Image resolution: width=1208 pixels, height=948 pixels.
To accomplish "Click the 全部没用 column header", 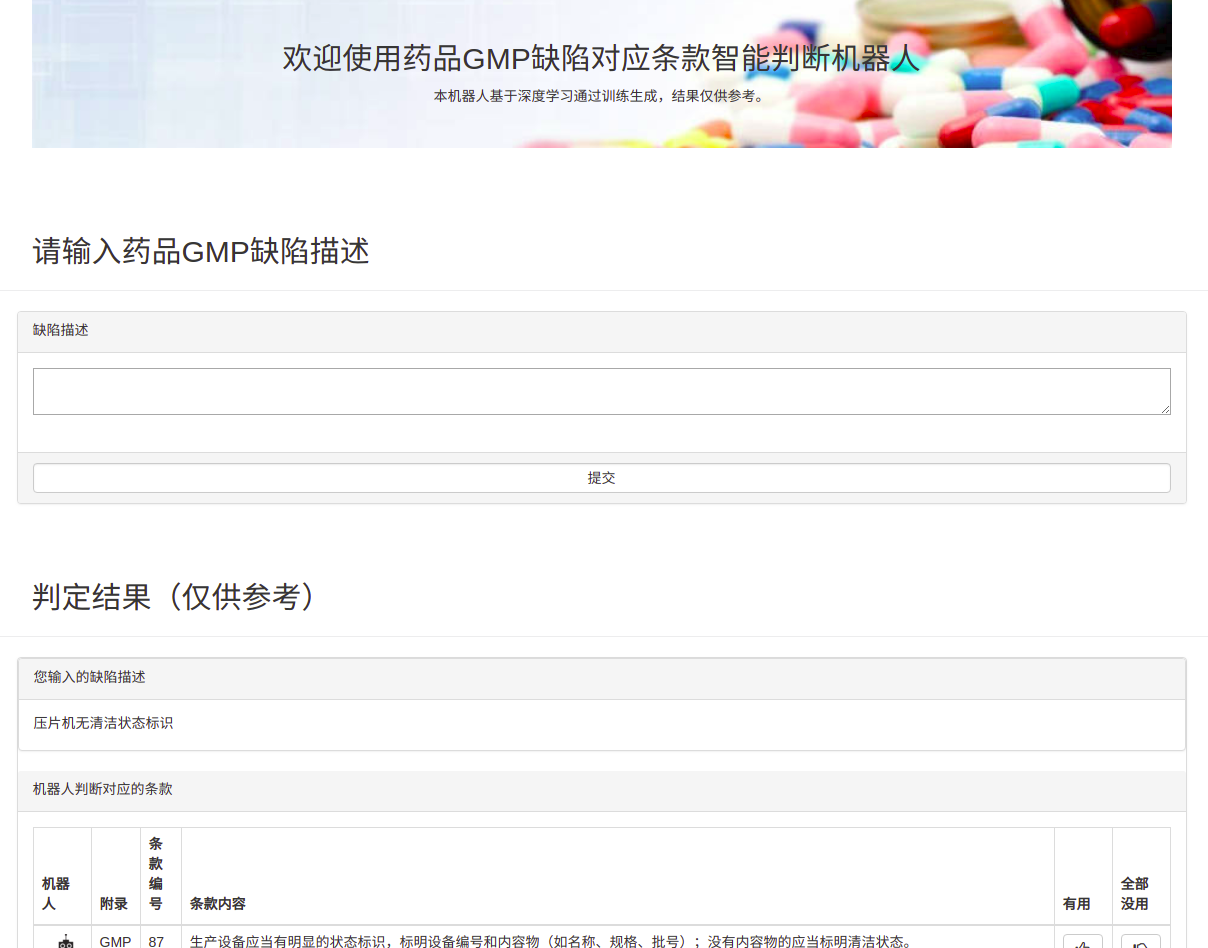I will [1135, 893].
